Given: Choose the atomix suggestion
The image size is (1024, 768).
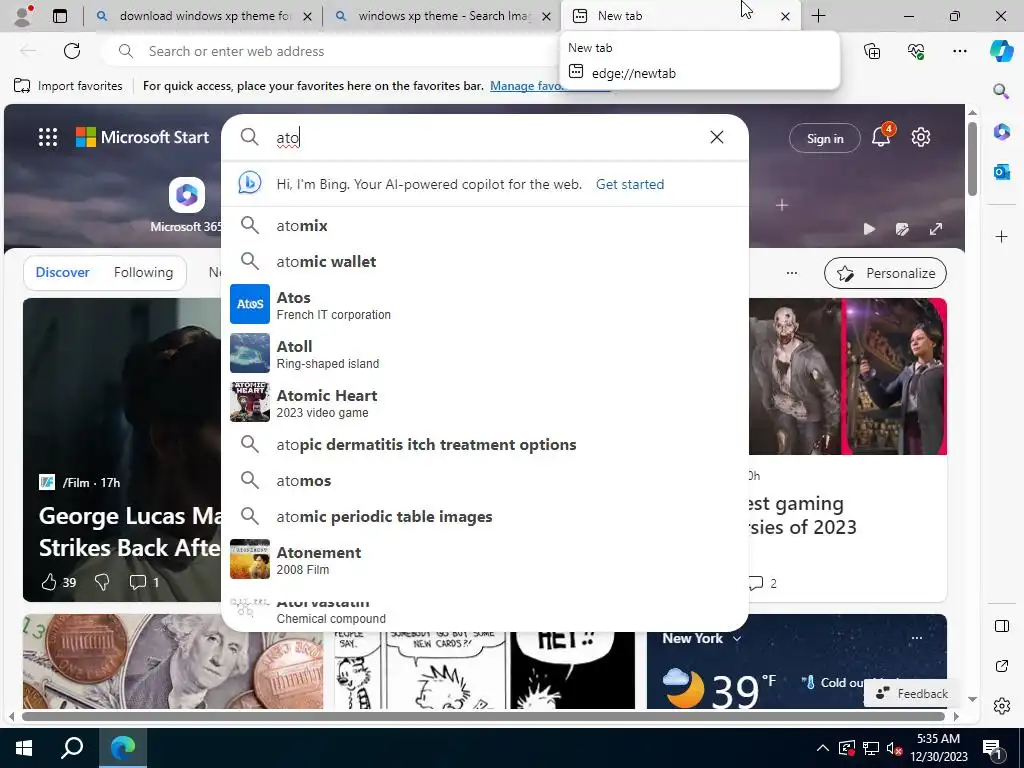Looking at the screenshot, I should 485,225.
